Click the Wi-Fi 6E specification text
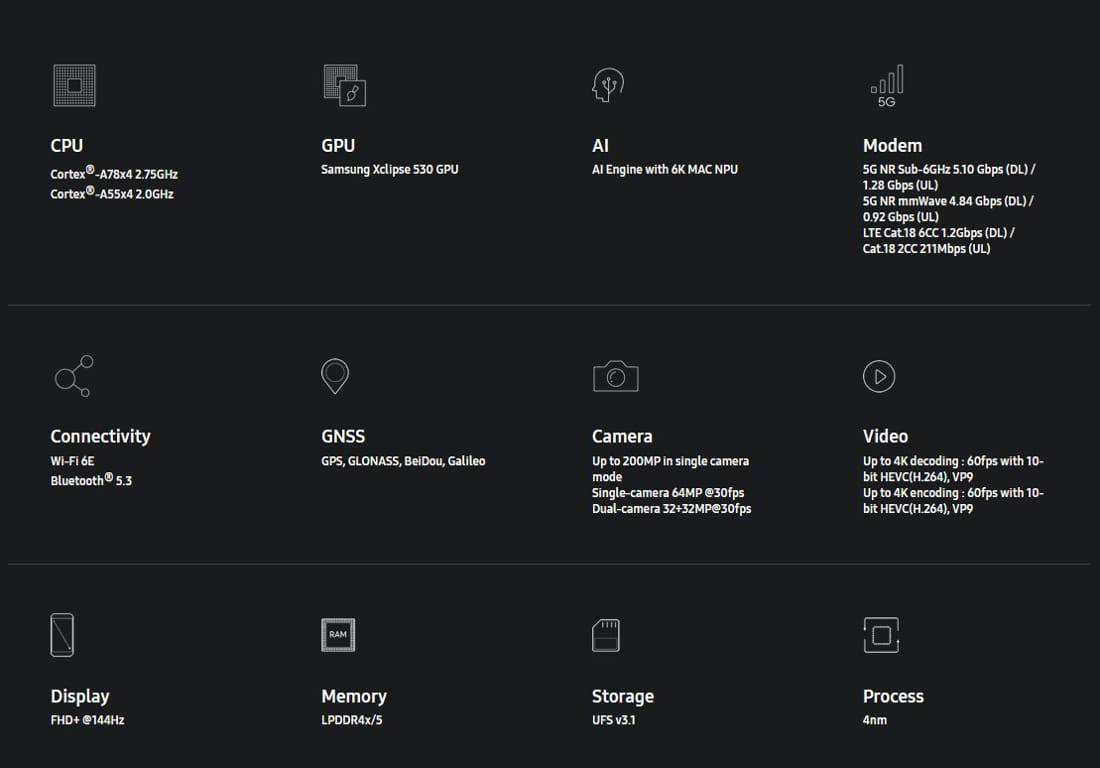 click(72, 461)
